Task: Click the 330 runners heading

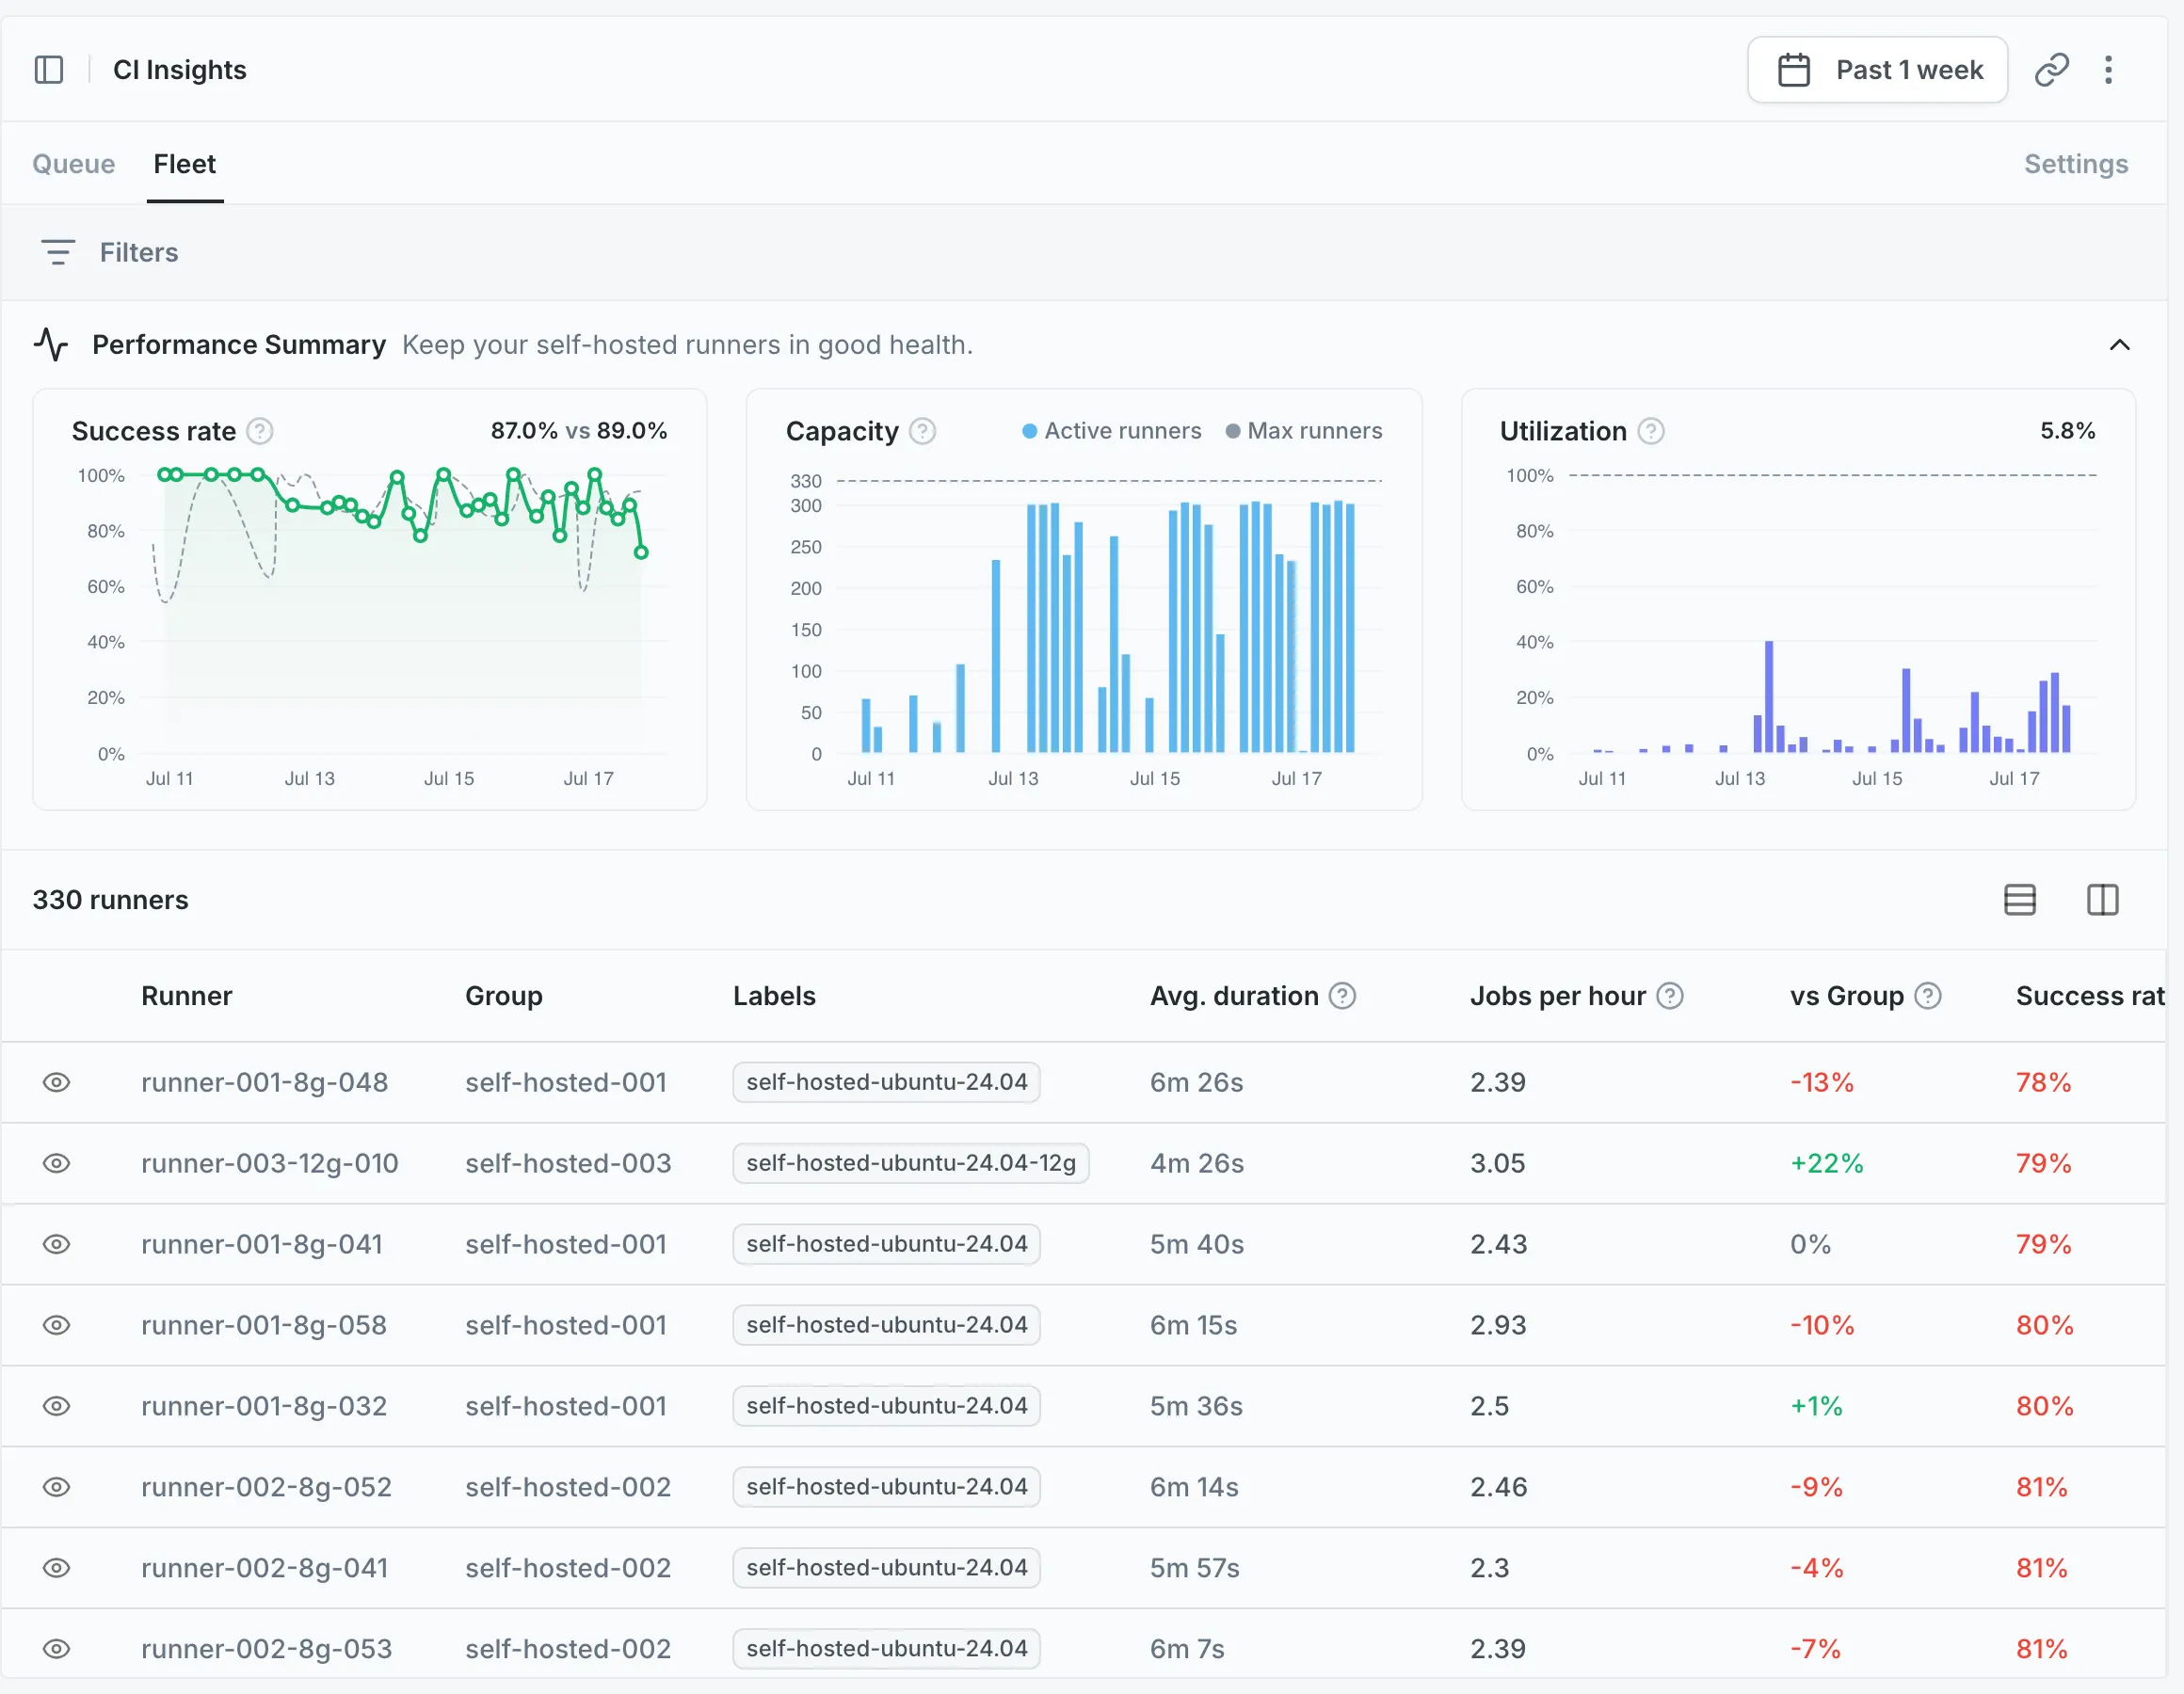Action: click(110, 900)
